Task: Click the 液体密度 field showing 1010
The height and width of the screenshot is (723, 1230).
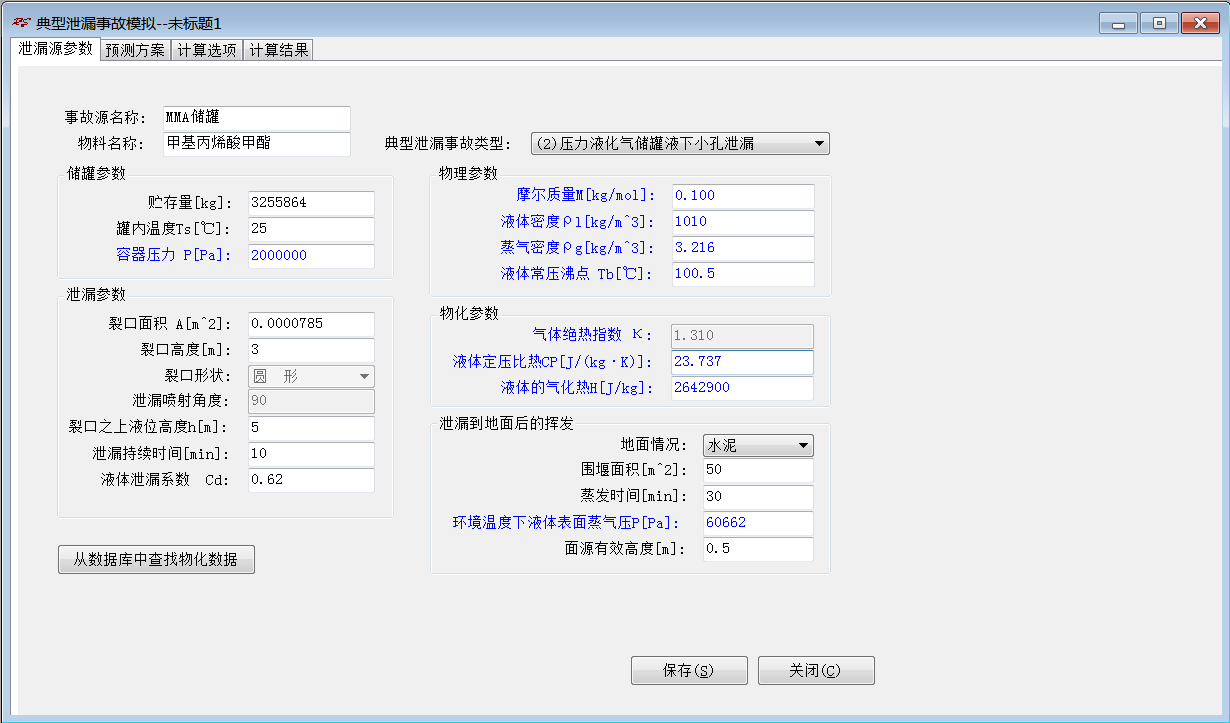Action: click(x=743, y=223)
